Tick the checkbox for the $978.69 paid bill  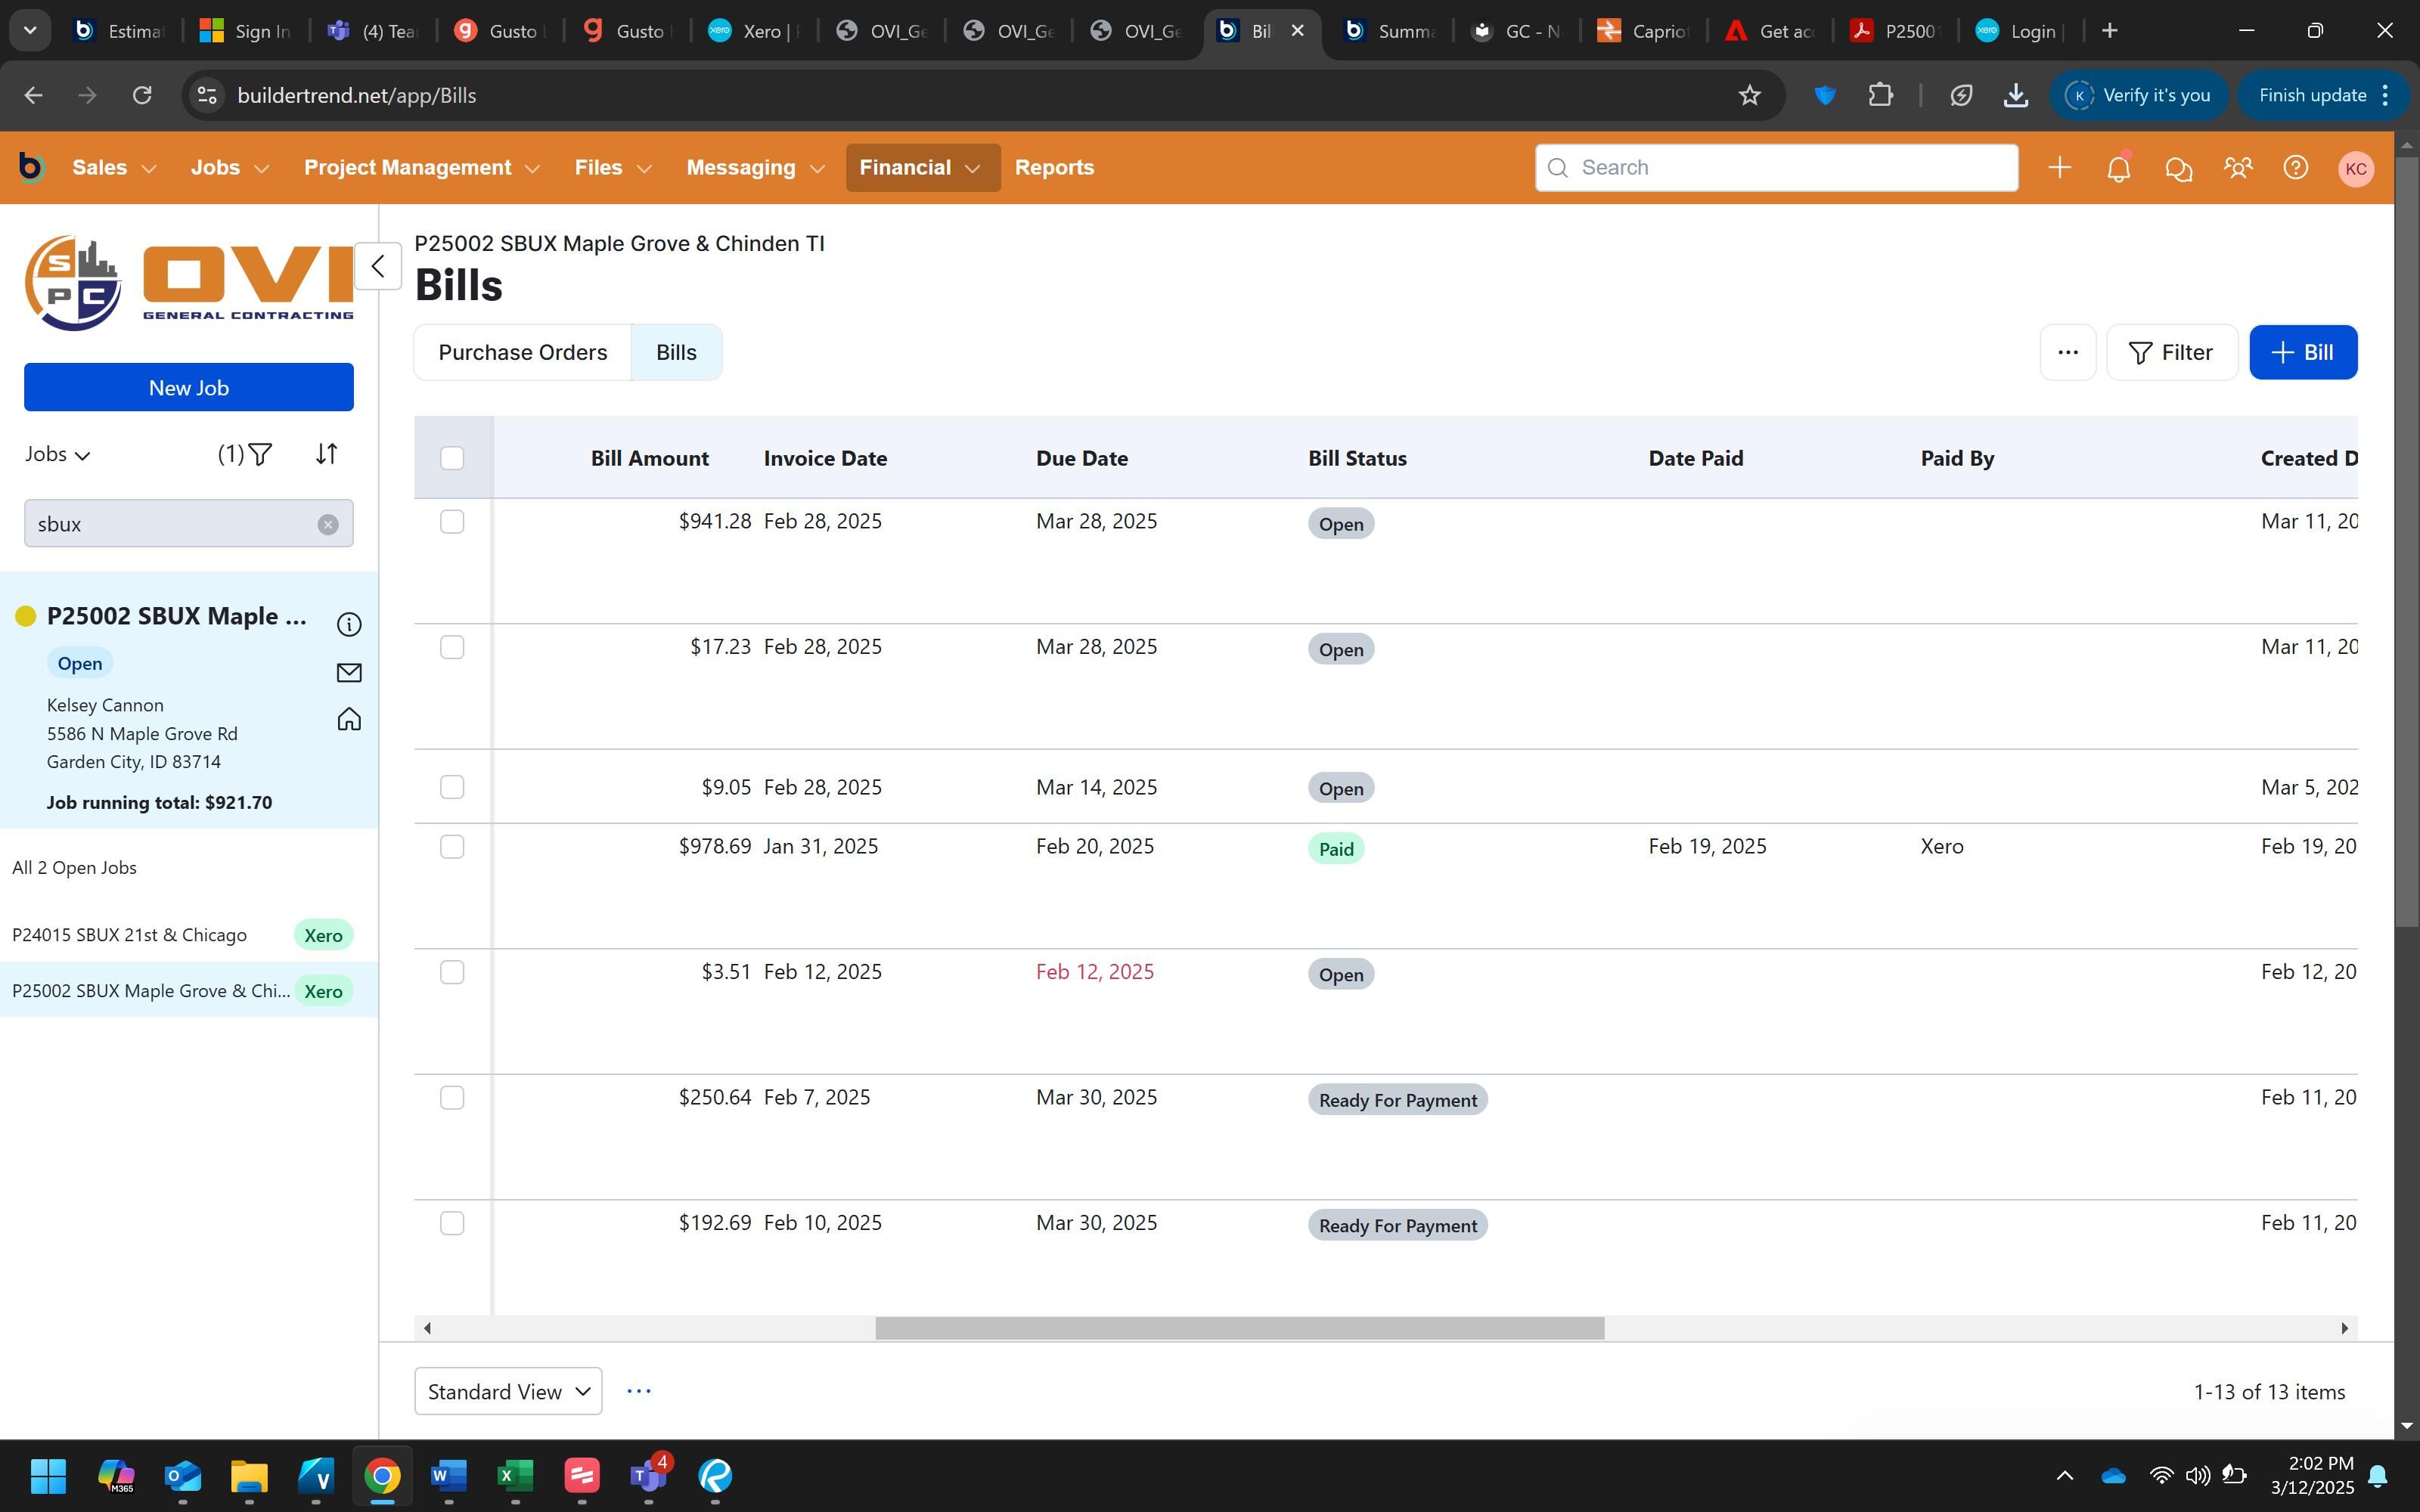[x=452, y=847]
